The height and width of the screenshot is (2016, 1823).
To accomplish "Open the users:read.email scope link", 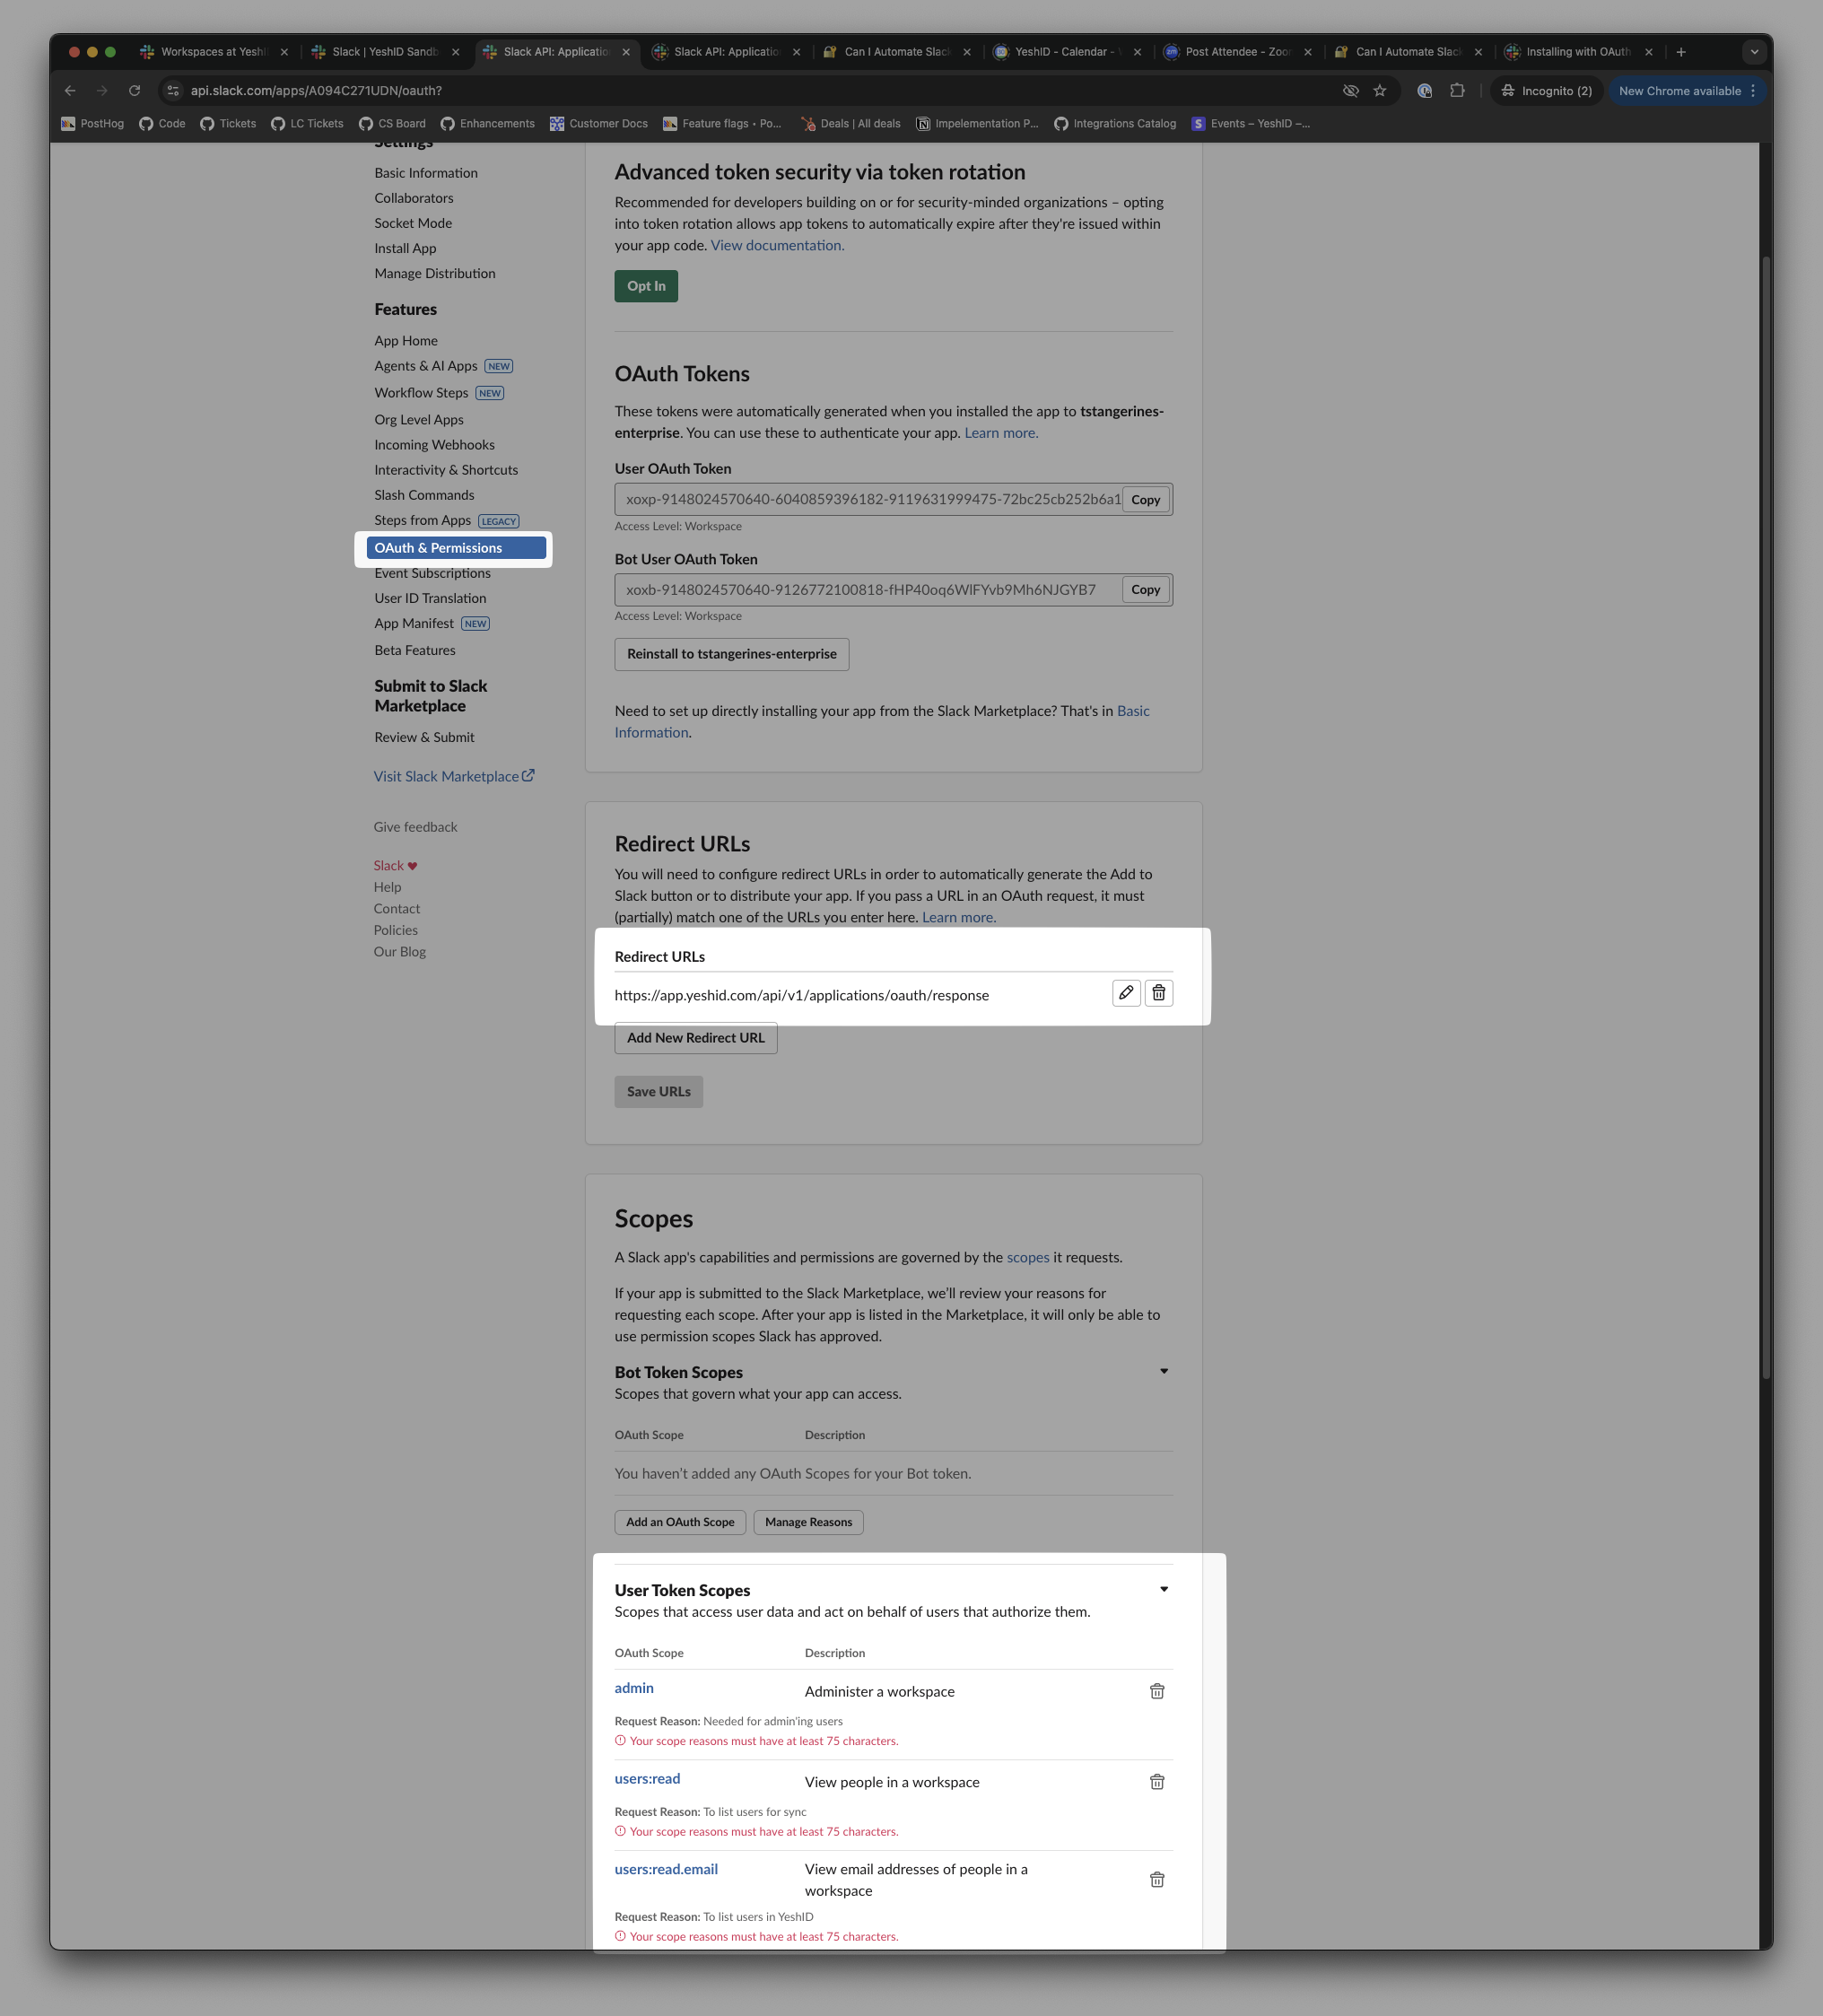I will pyautogui.click(x=666, y=1869).
